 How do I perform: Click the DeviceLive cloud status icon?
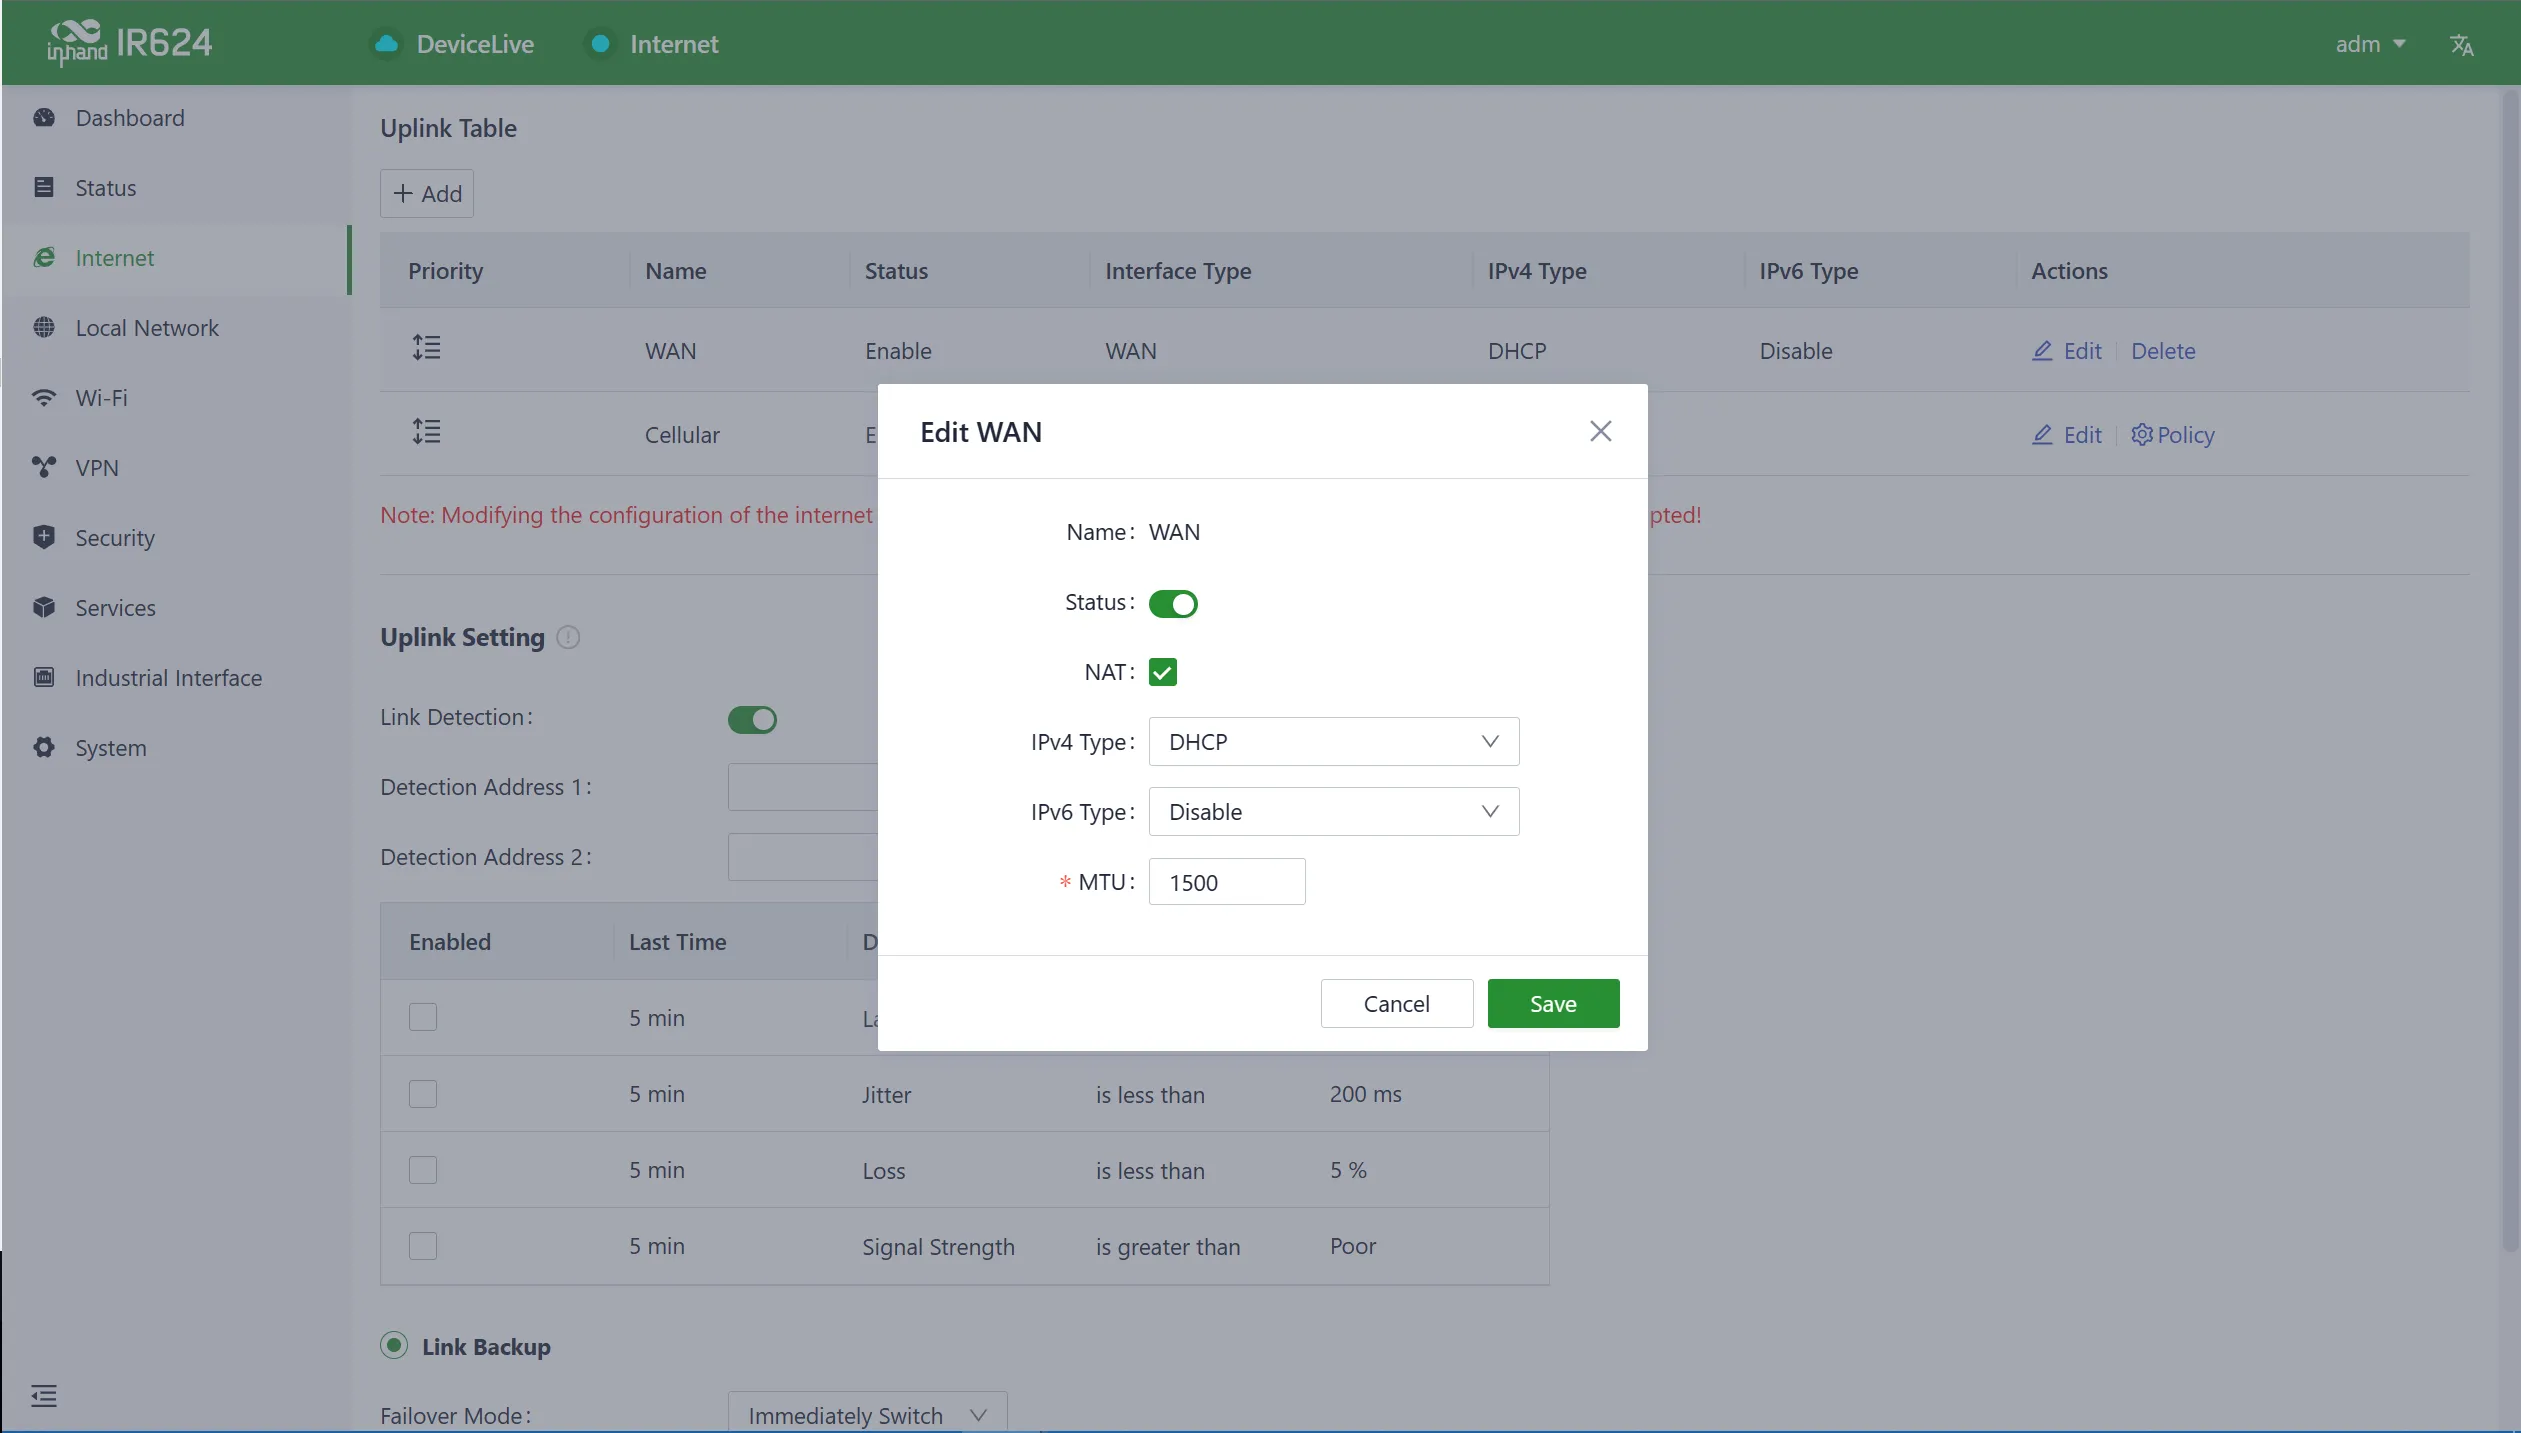386,44
